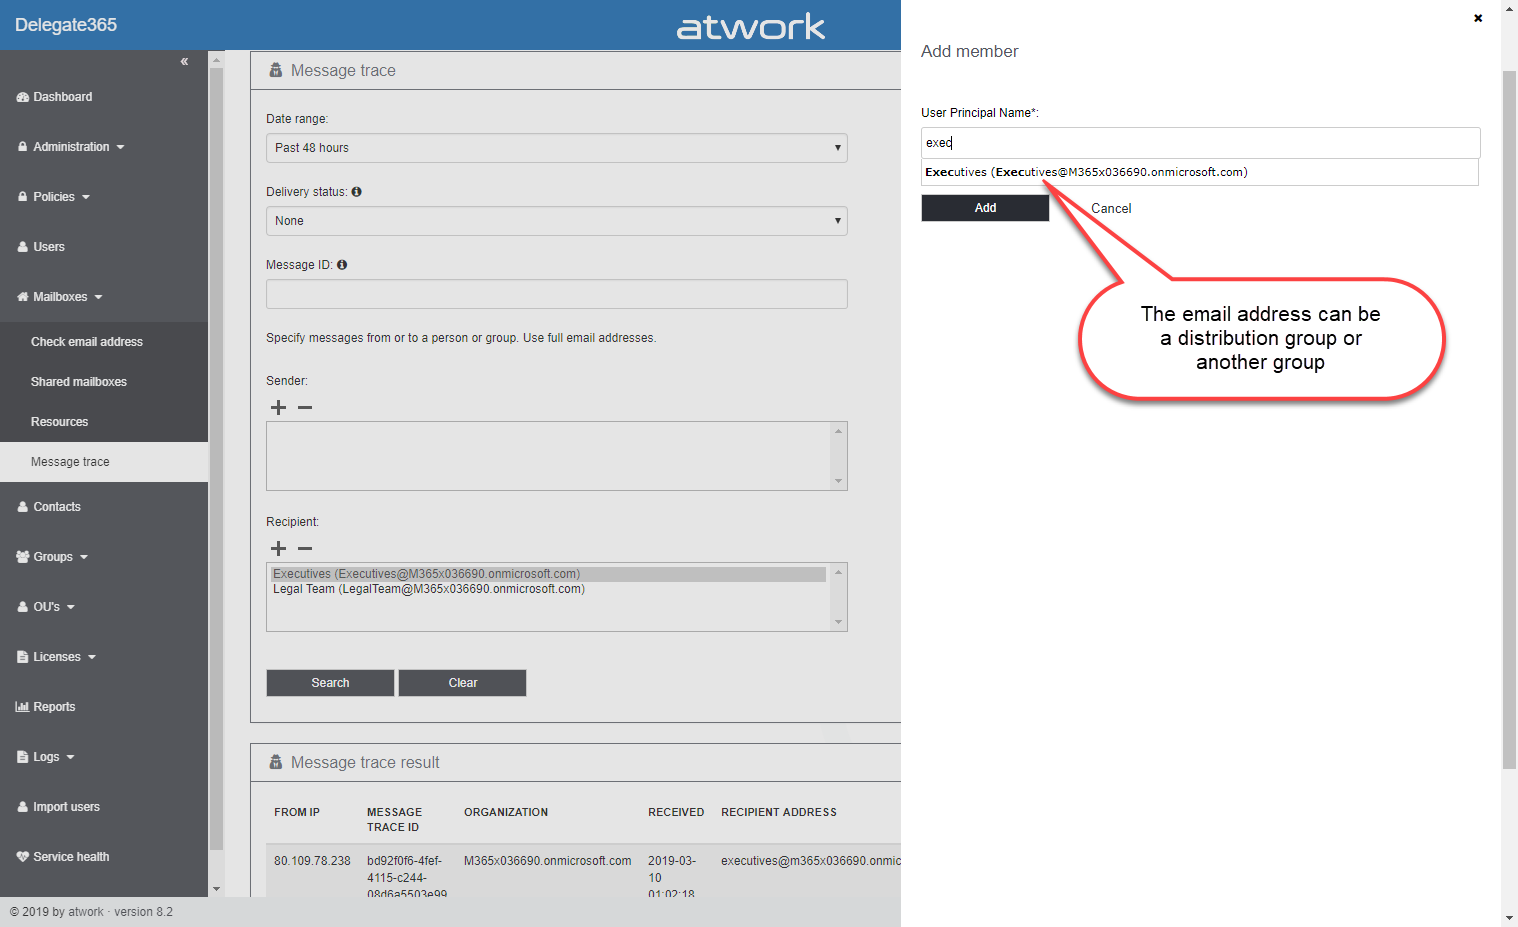Image resolution: width=1518 pixels, height=927 pixels.
Task: Collapse the Mailboxes menu
Action: pyautogui.click(x=99, y=297)
